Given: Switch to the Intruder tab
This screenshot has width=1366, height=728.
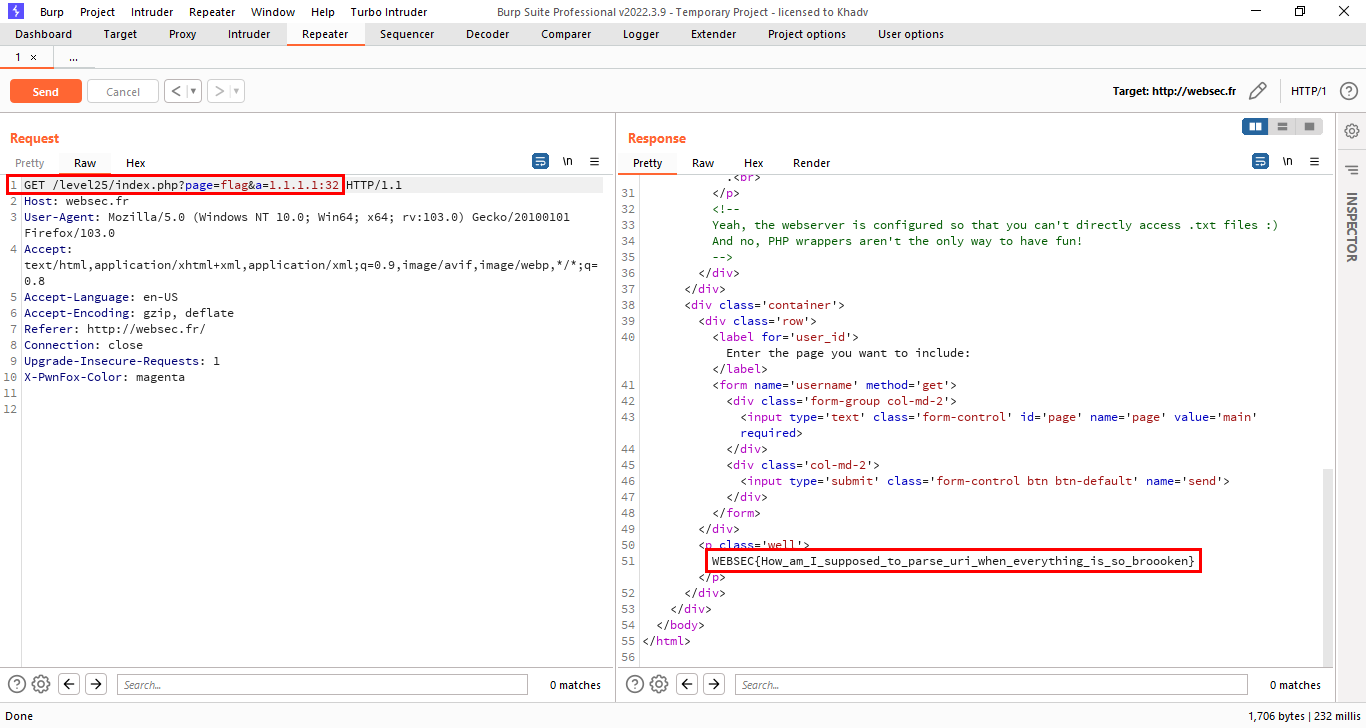Looking at the screenshot, I should (249, 34).
